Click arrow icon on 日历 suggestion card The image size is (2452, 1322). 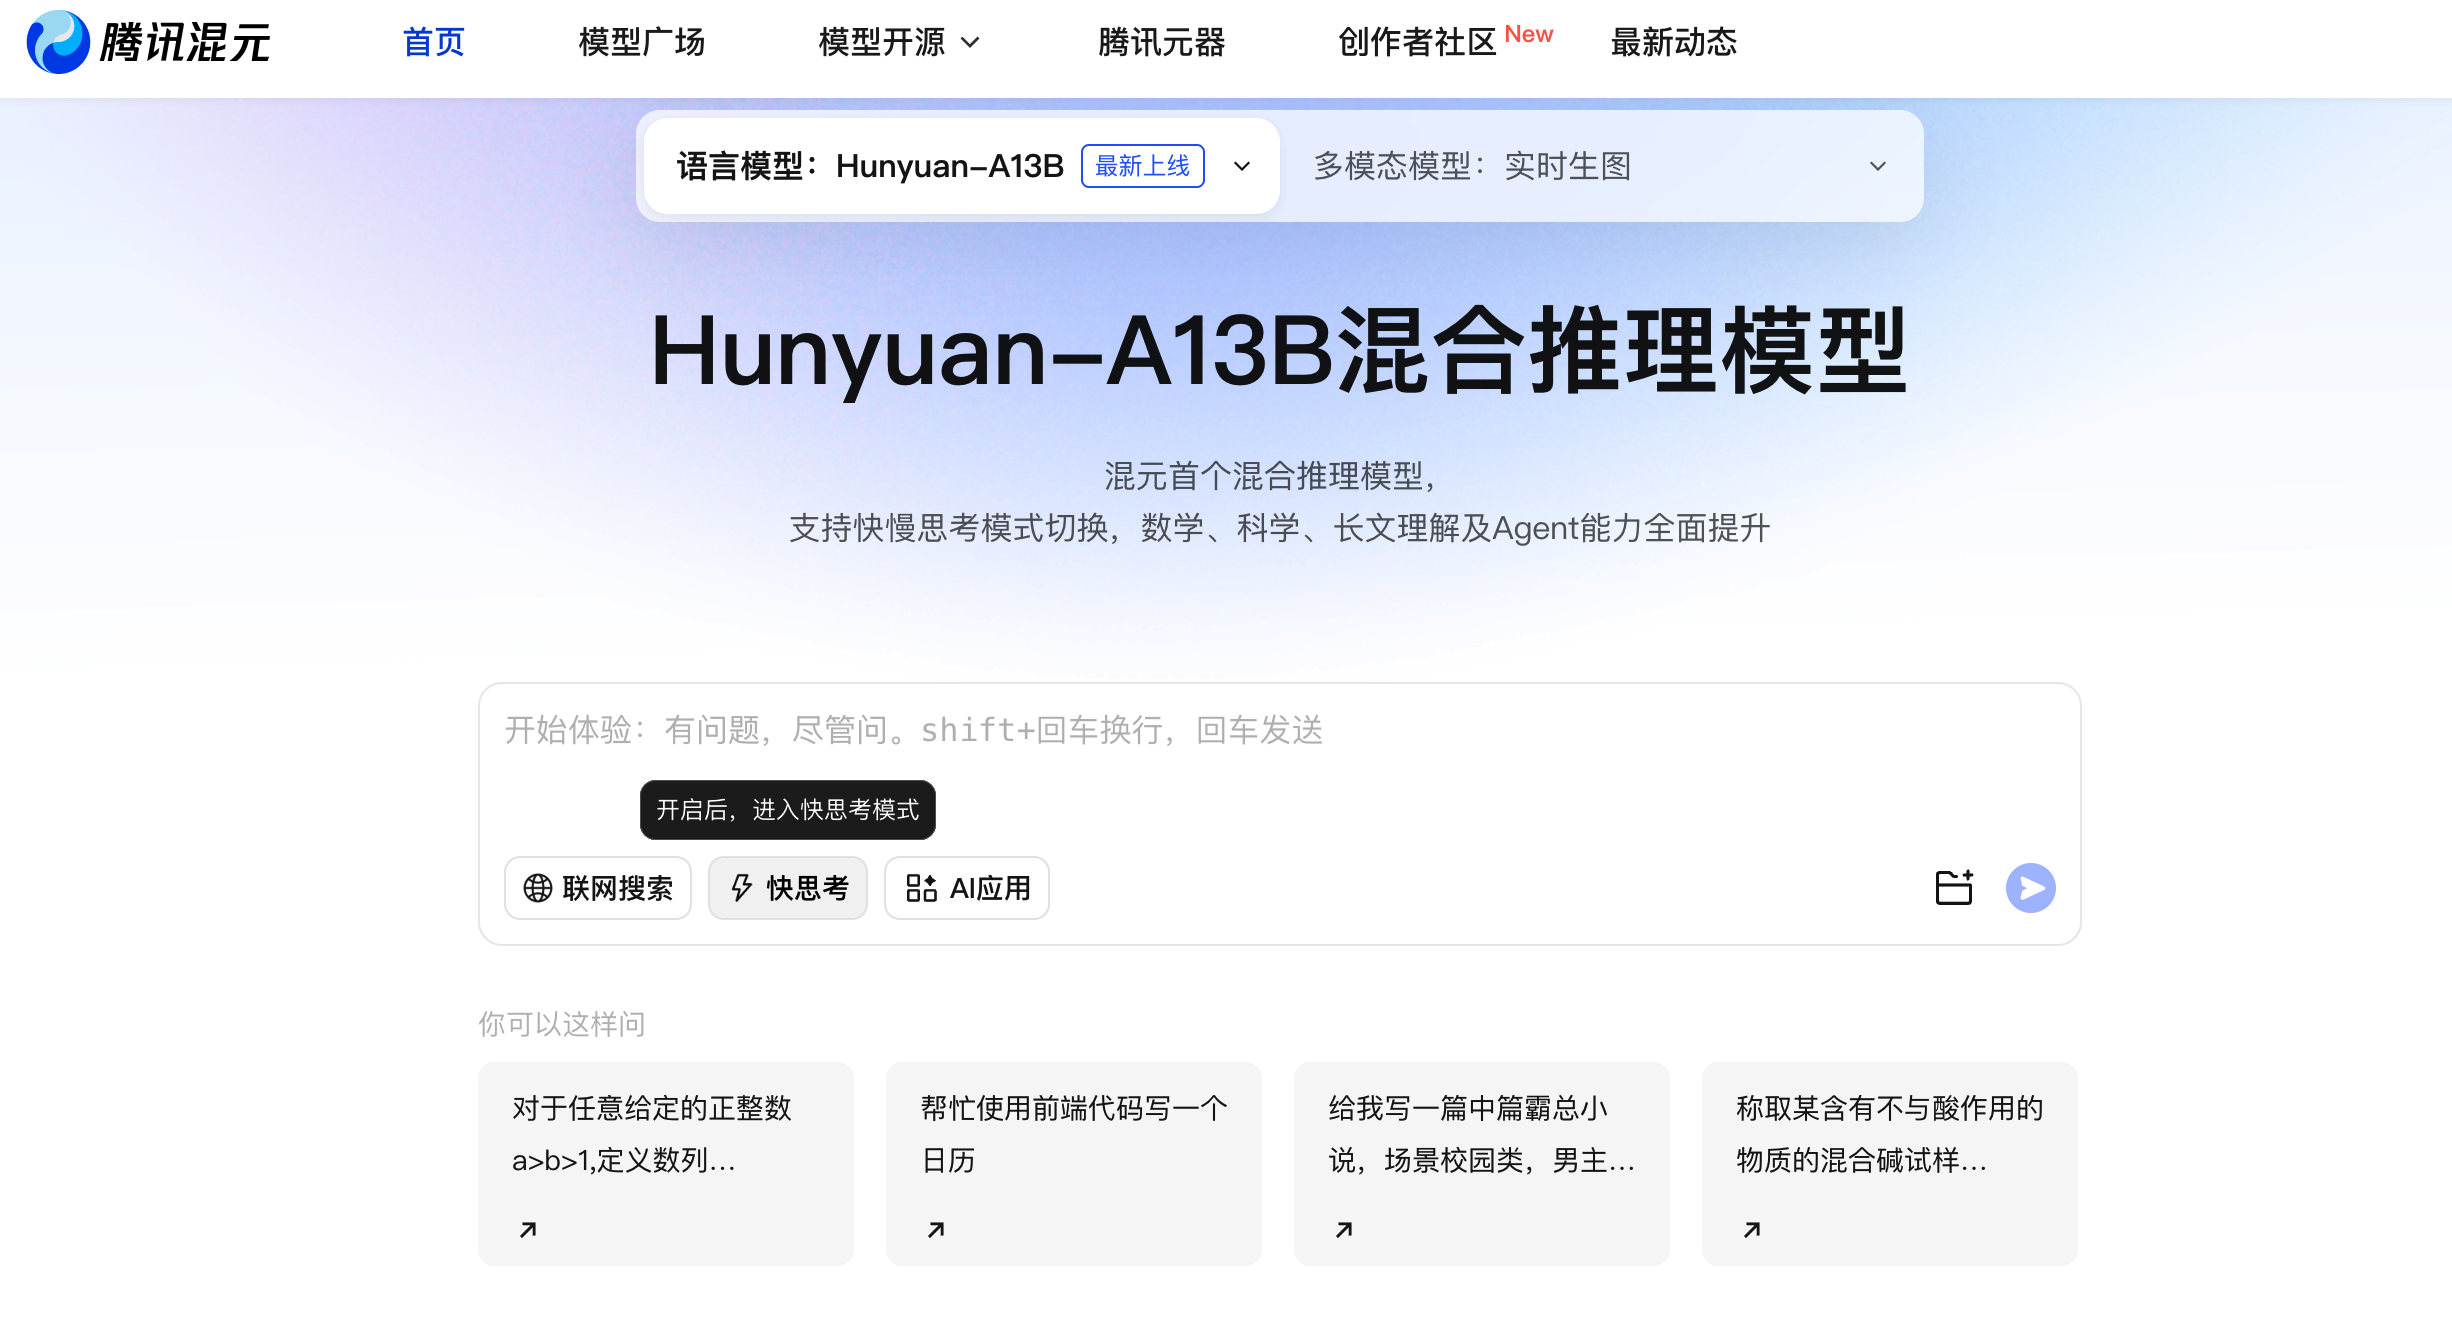936,1229
